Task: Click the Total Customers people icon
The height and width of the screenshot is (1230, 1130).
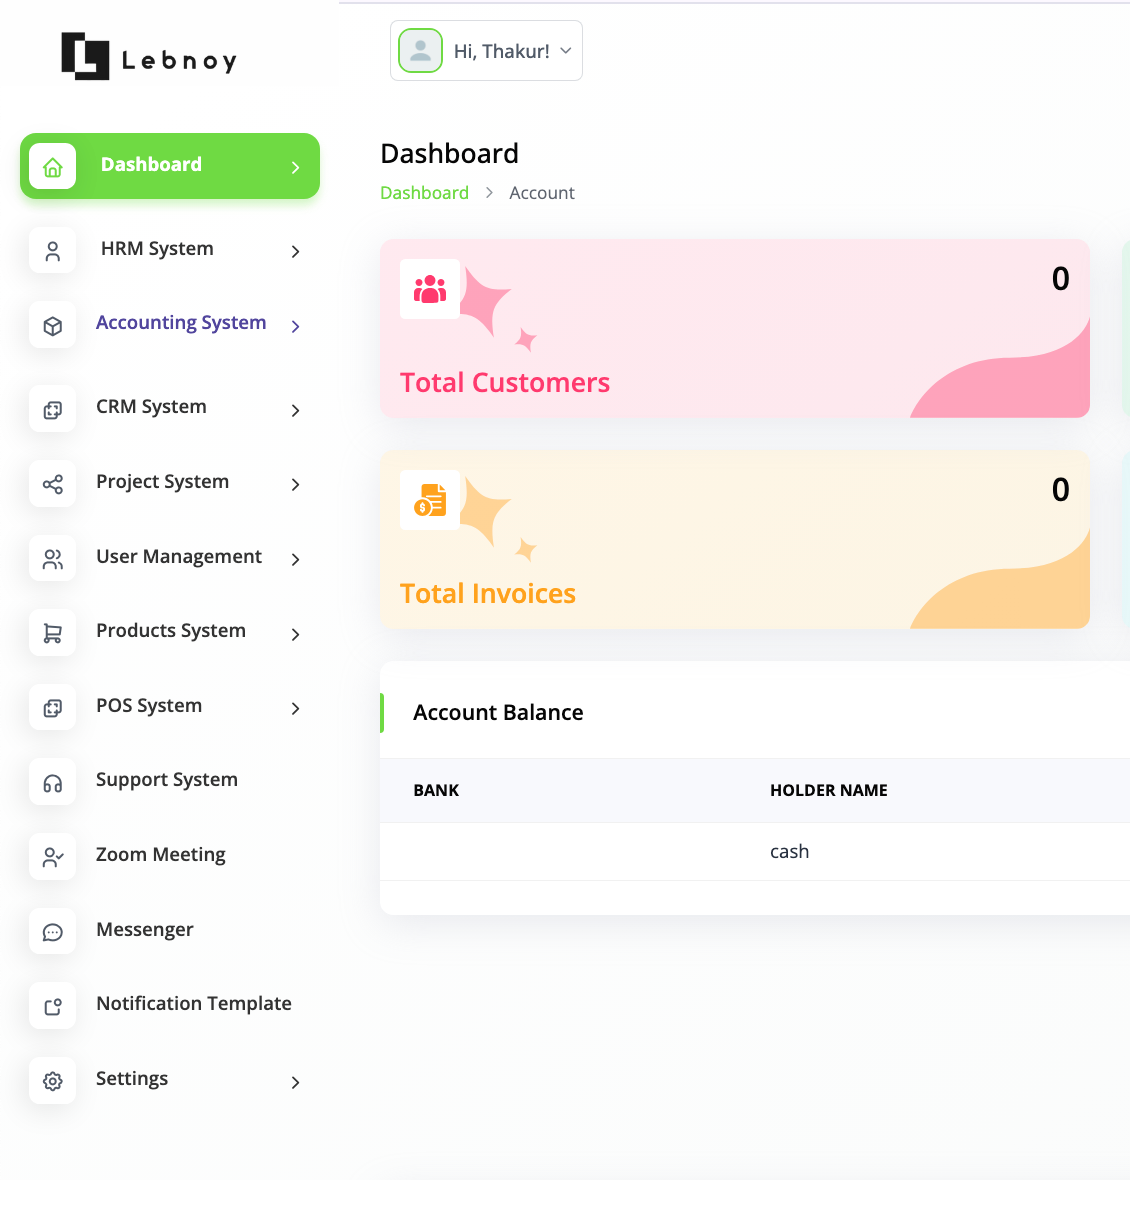Action: (430, 289)
